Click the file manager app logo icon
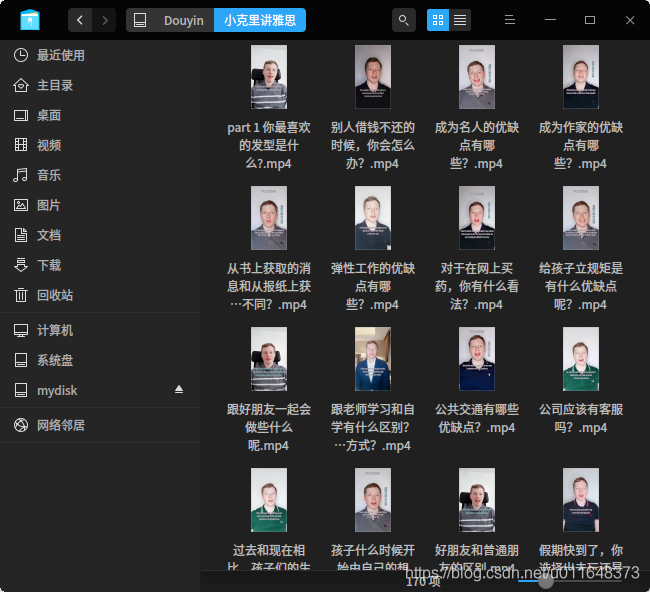The height and width of the screenshot is (592, 650). (30, 20)
